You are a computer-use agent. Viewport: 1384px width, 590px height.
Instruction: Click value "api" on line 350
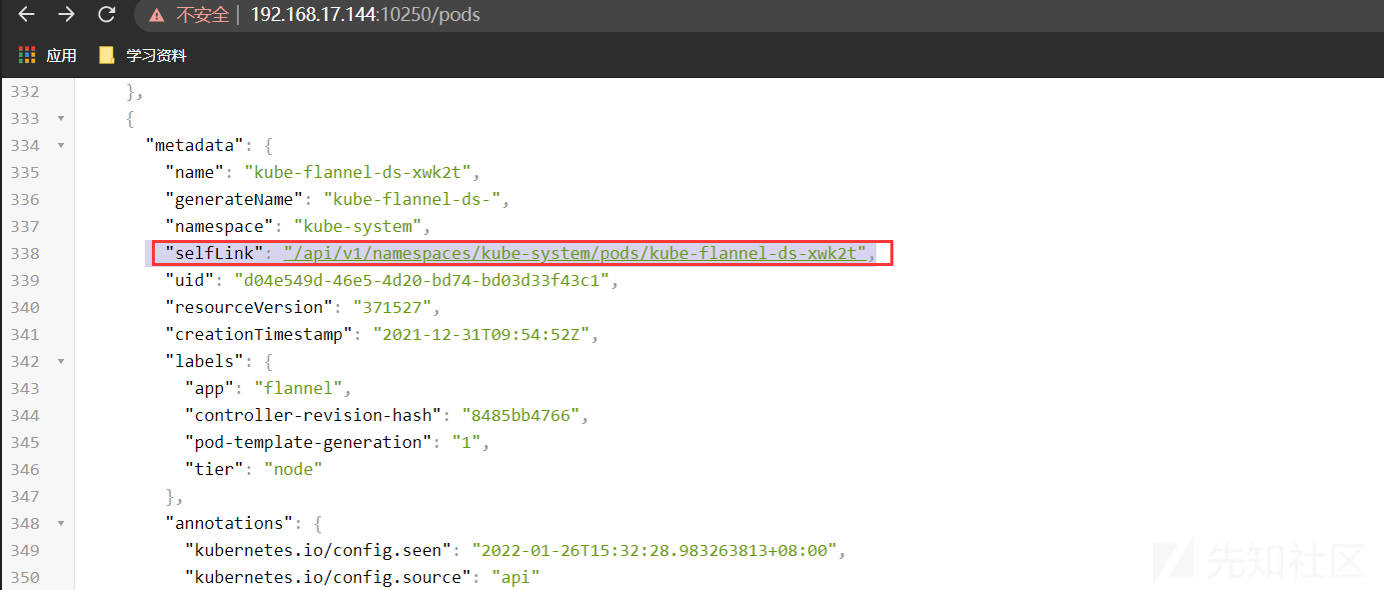pyautogui.click(x=515, y=577)
